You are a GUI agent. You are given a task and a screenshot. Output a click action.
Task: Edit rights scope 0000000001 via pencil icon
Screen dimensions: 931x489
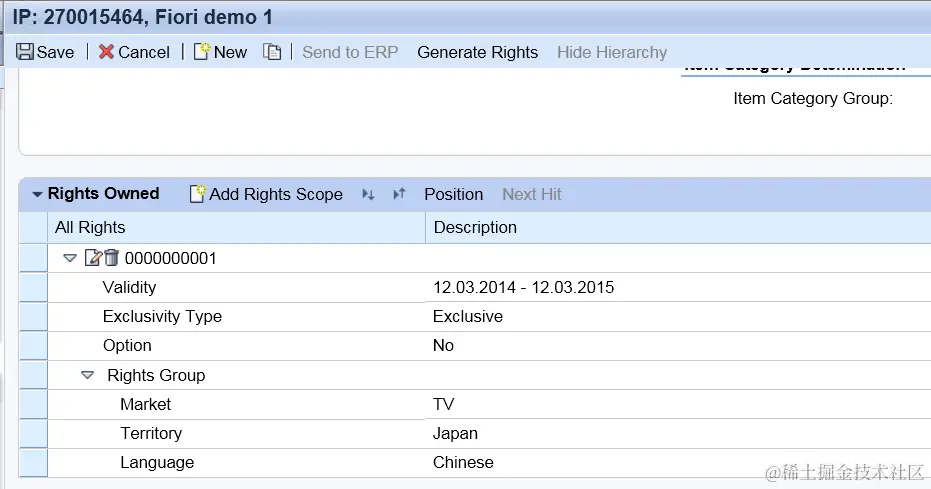93,258
